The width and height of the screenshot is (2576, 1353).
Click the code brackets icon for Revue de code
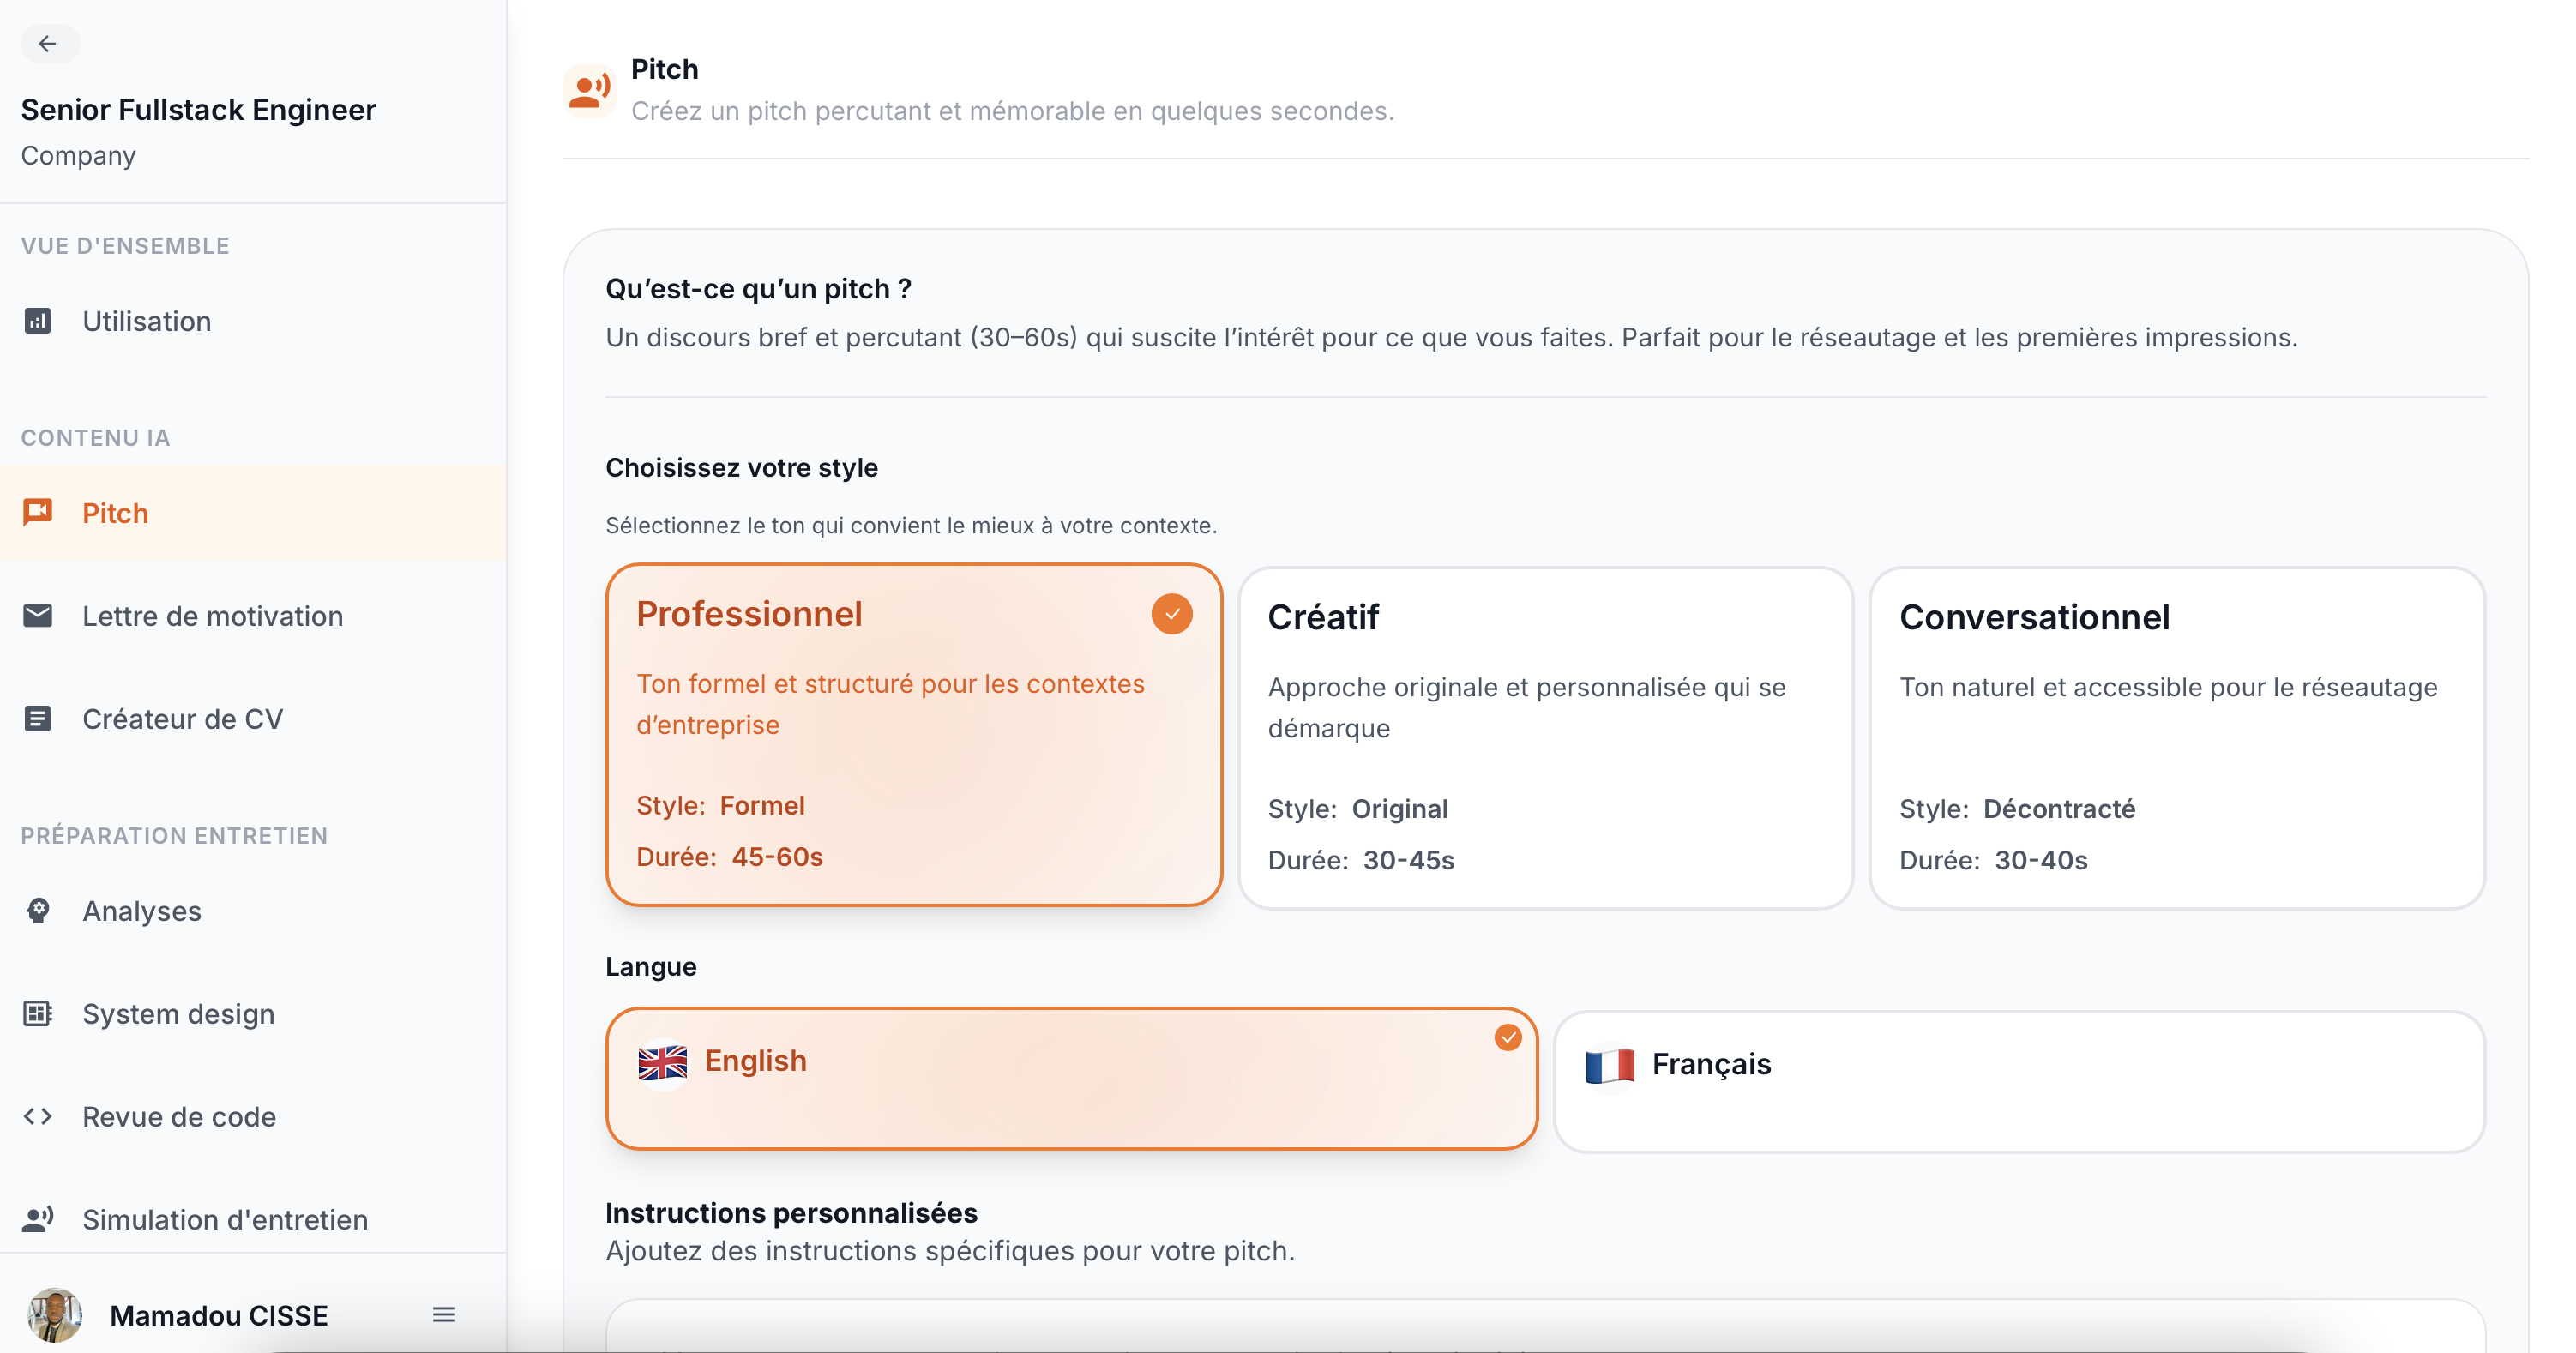tap(38, 1117)
